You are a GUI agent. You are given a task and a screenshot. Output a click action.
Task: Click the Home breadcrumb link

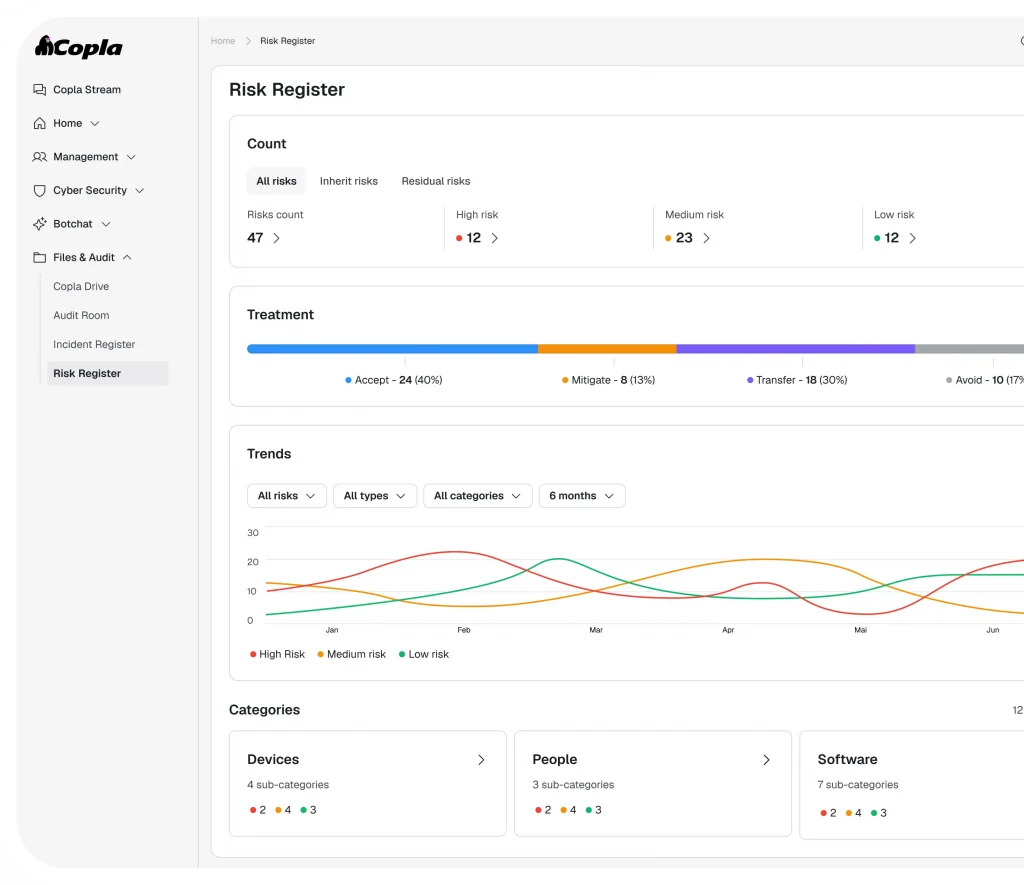coord(223,41)
